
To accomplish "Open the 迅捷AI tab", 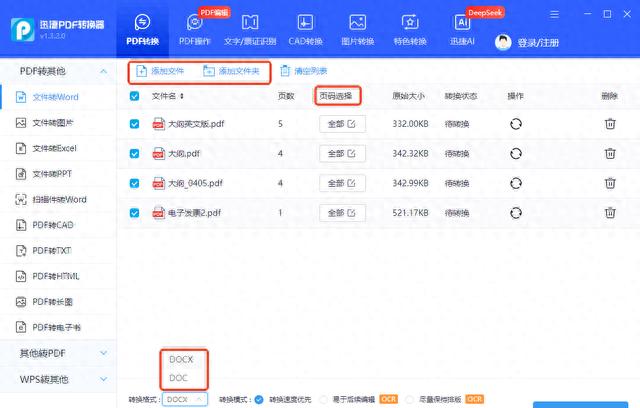I will (462, 30).
